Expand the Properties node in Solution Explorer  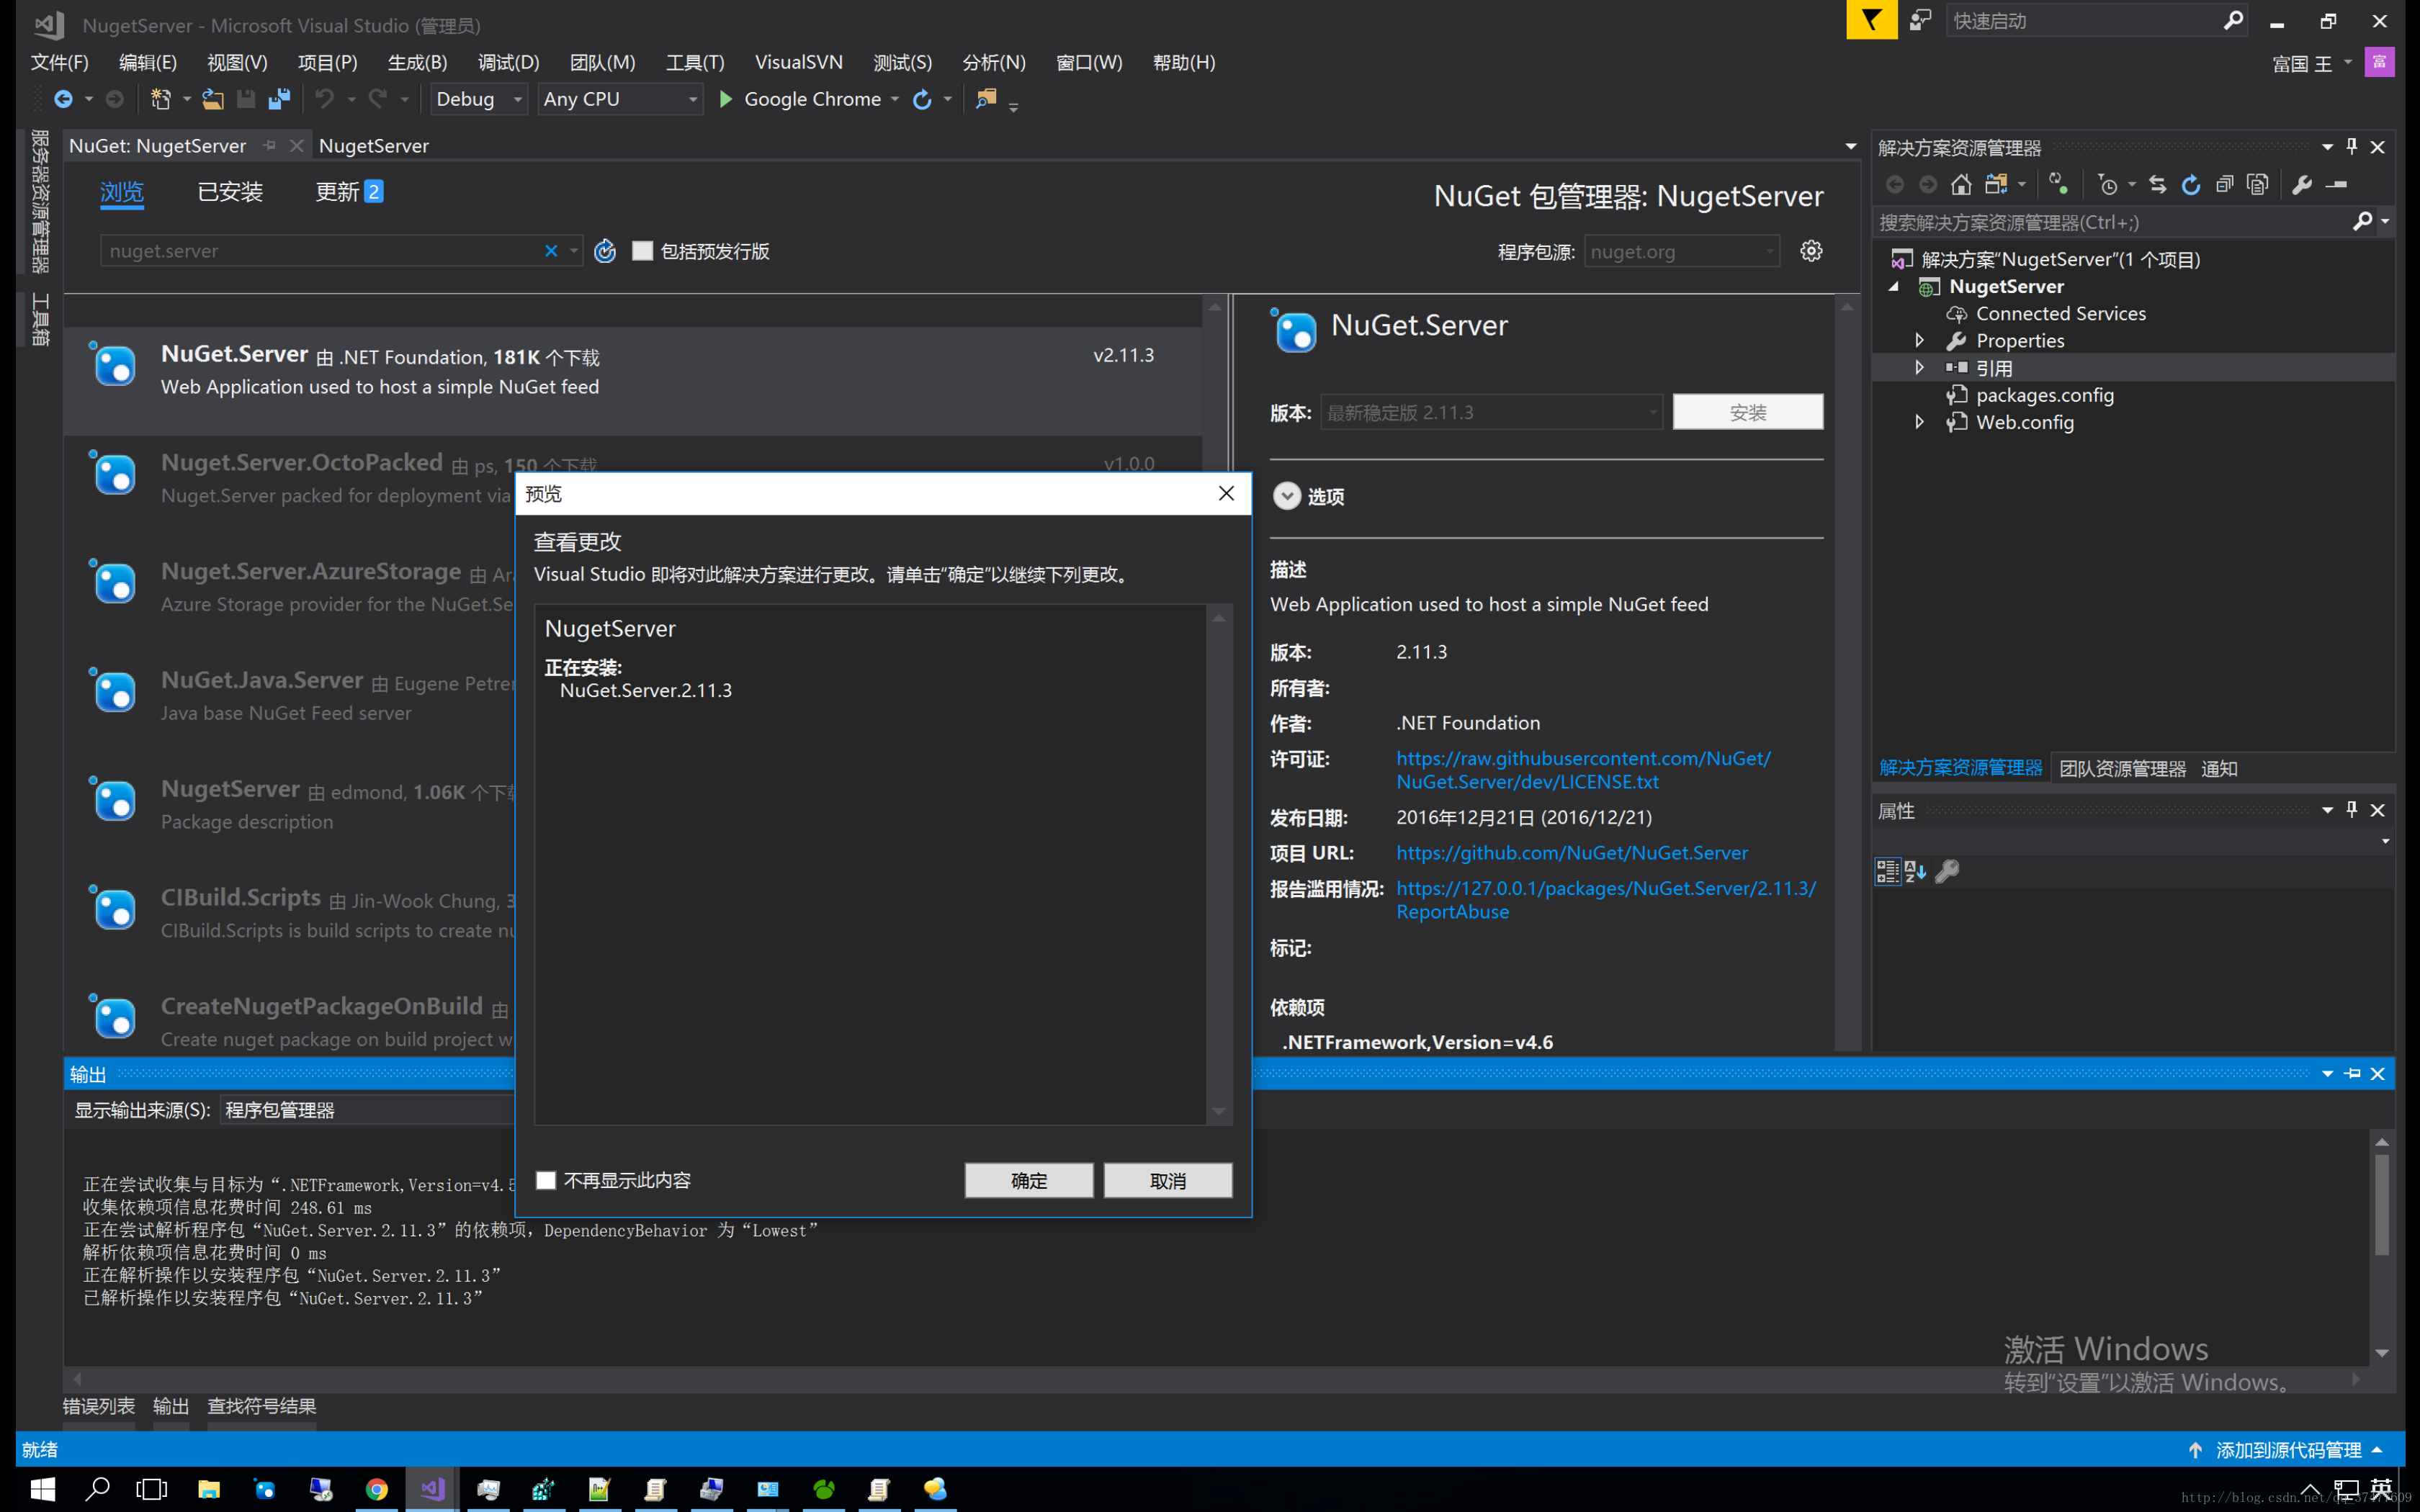coord(1919,340)
